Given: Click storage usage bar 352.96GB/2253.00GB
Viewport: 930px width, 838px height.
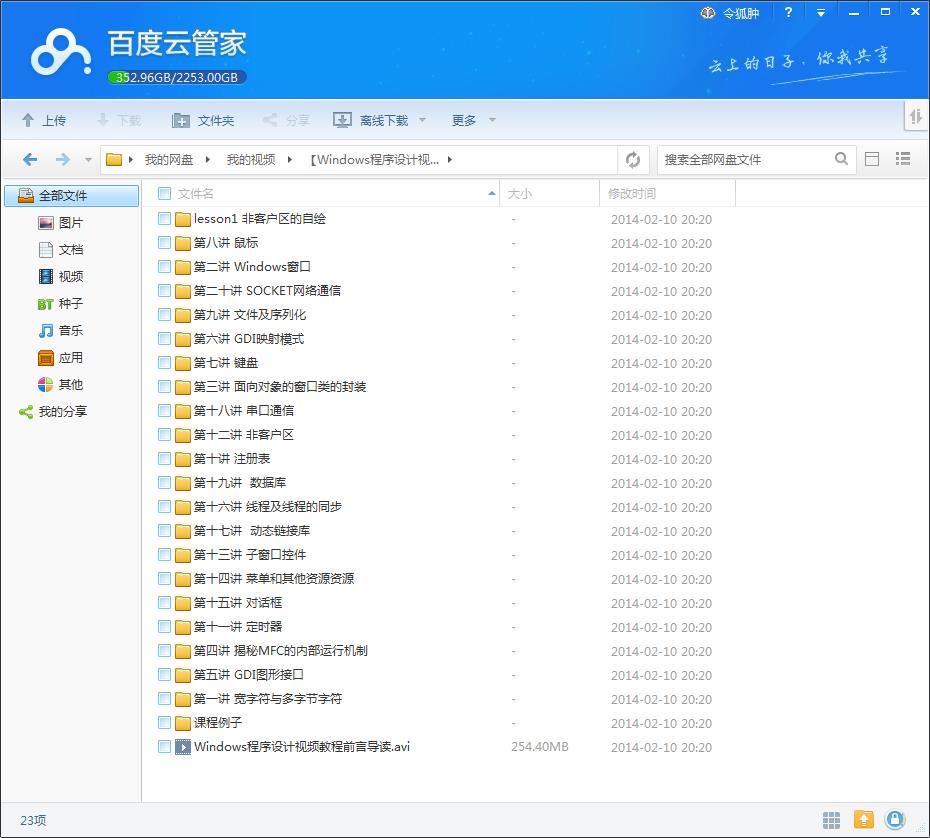Looking at the screenshot, I should [x=177, y=77].
